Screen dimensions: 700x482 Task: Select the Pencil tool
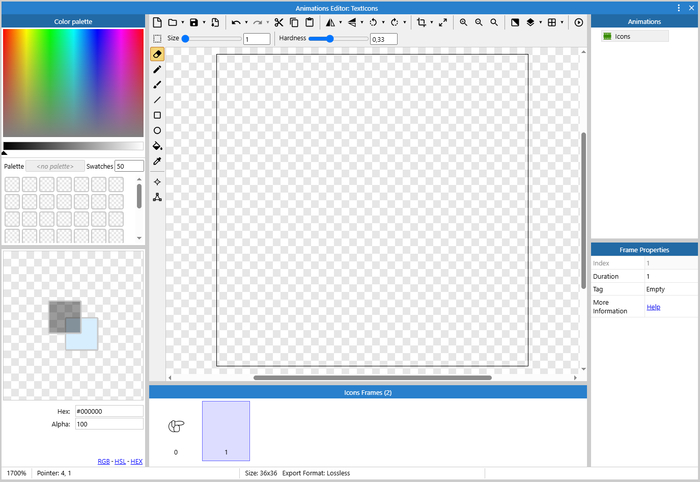[x=157, y=70]
